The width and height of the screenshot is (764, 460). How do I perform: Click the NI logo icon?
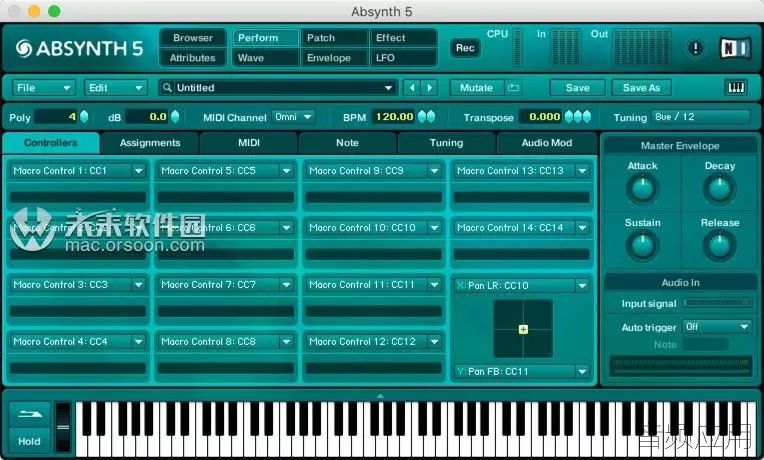[x=735, y=48]
